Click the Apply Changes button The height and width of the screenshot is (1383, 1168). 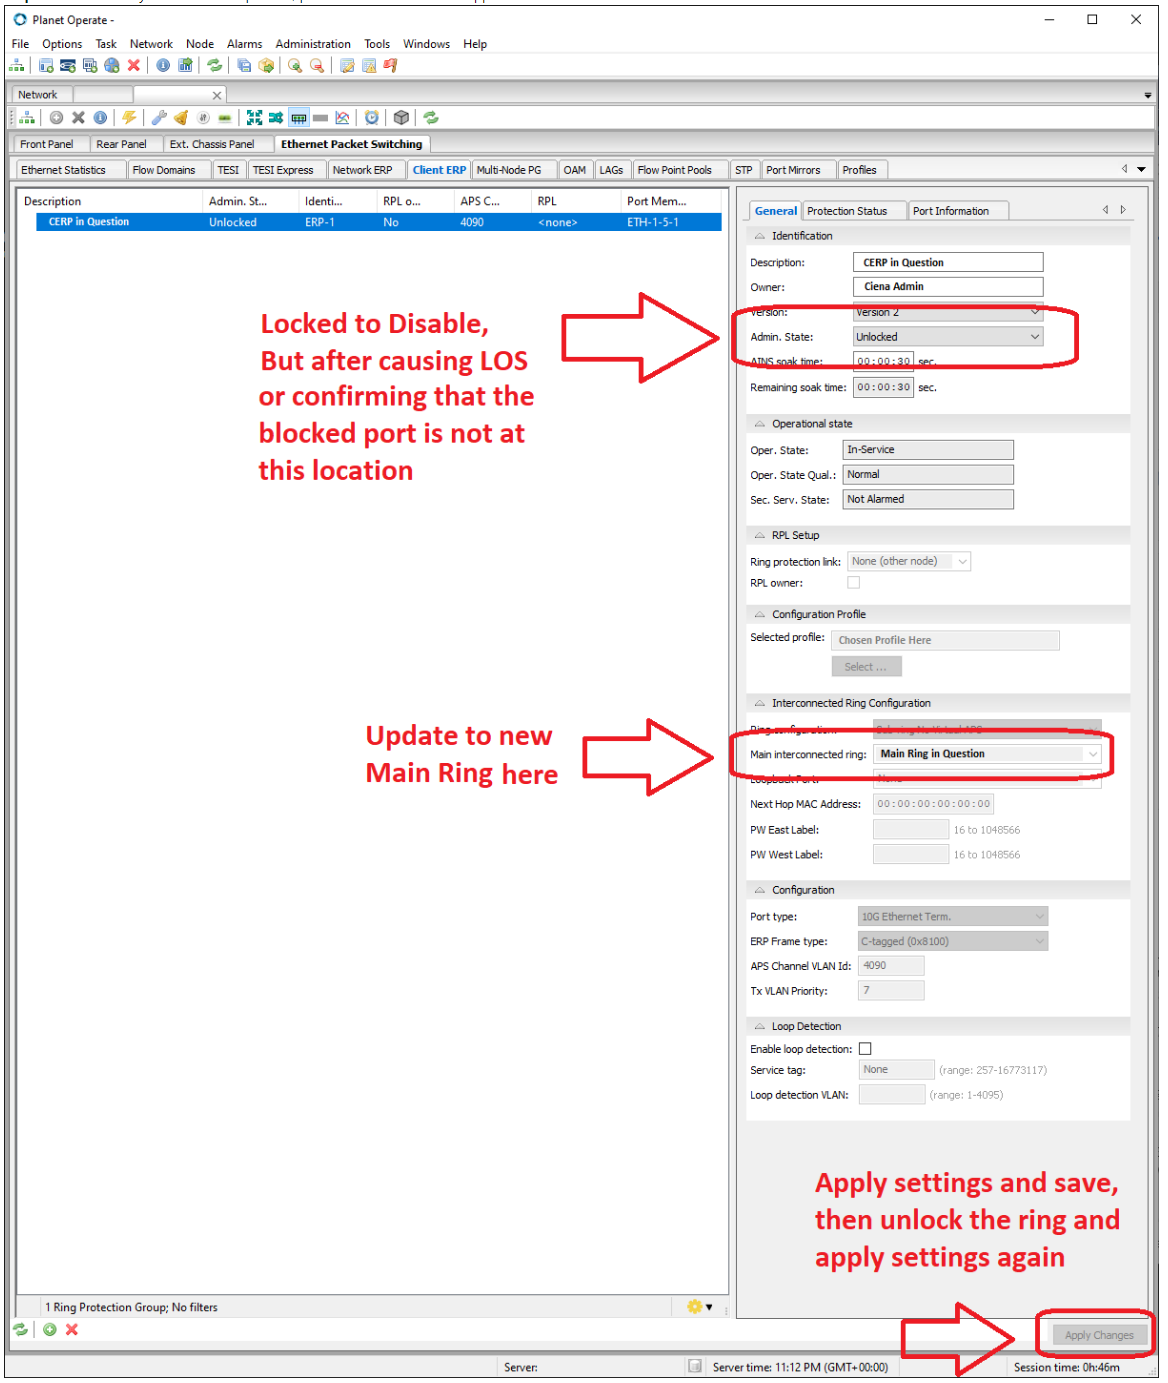1098,1334
